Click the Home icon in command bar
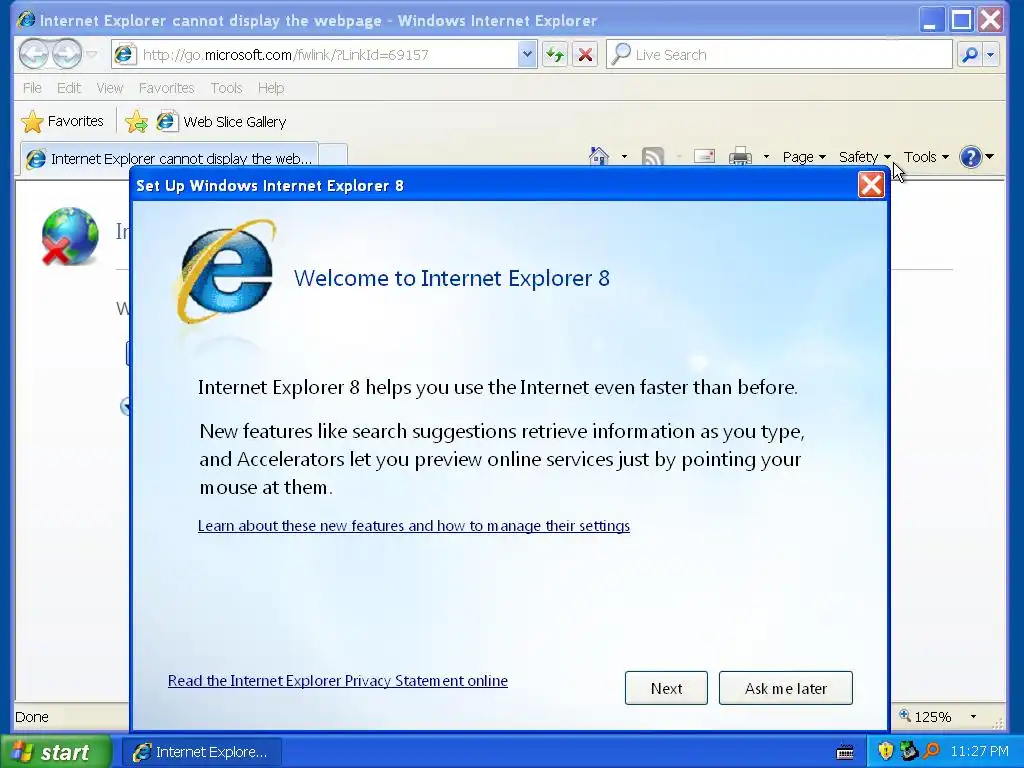This screenshot has width=1024, height=768. 599,157
